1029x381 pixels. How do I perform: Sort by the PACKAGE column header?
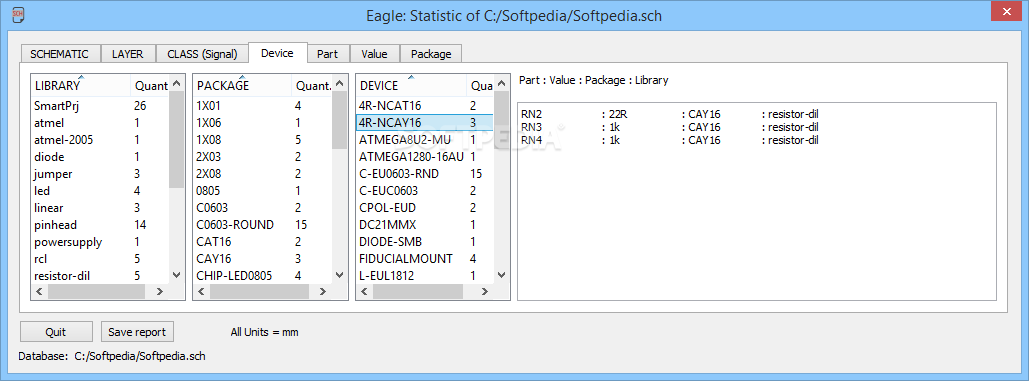coord(242,85)
